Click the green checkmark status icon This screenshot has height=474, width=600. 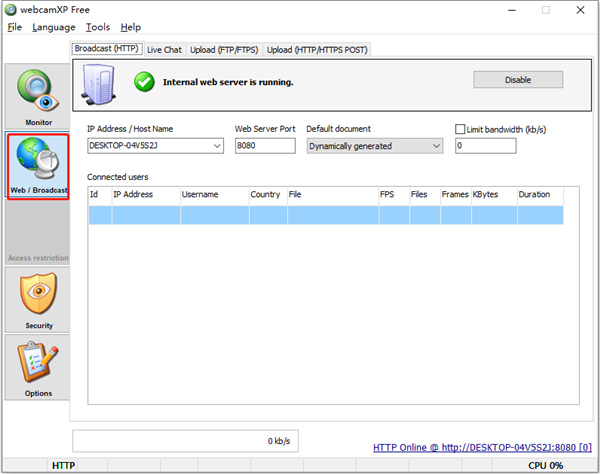click(x=144, y=82)
